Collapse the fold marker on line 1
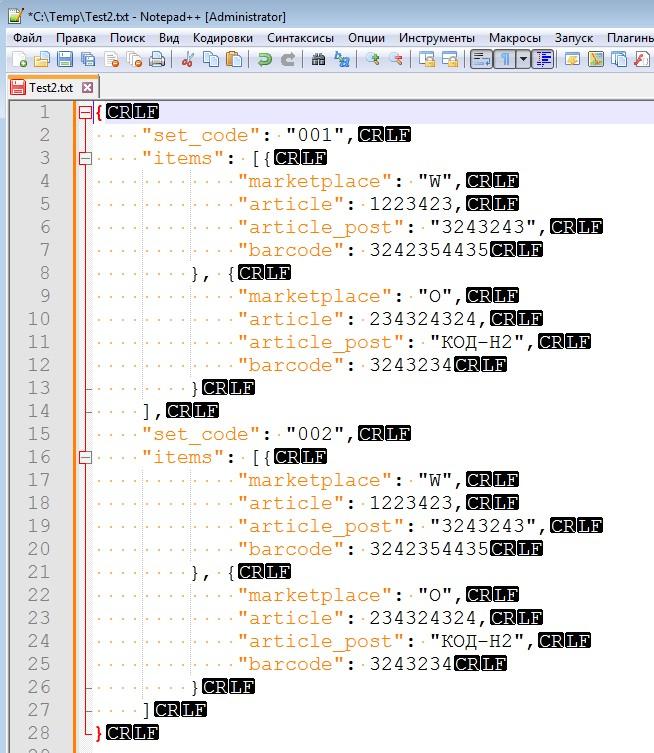The width and height of the screenshot is (654, 753). pyautogui.click(x=85, y=112)
